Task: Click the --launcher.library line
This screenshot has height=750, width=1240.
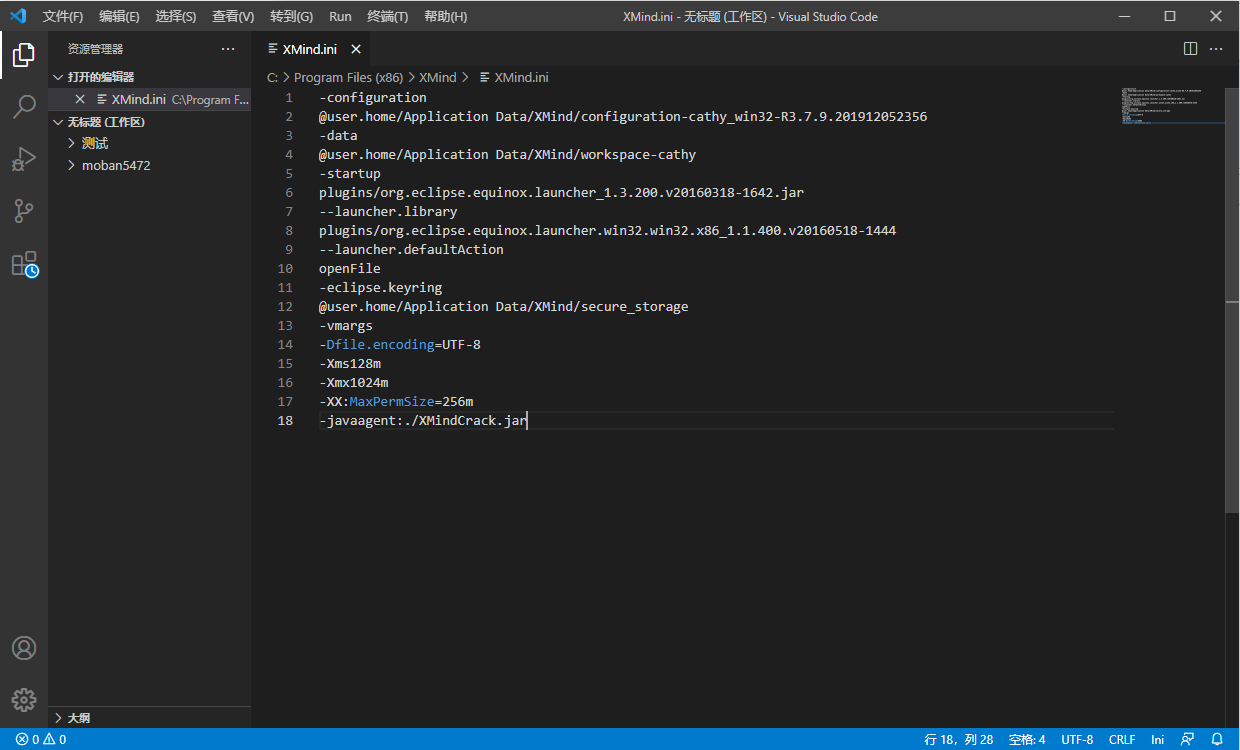Action: (388, 211)
